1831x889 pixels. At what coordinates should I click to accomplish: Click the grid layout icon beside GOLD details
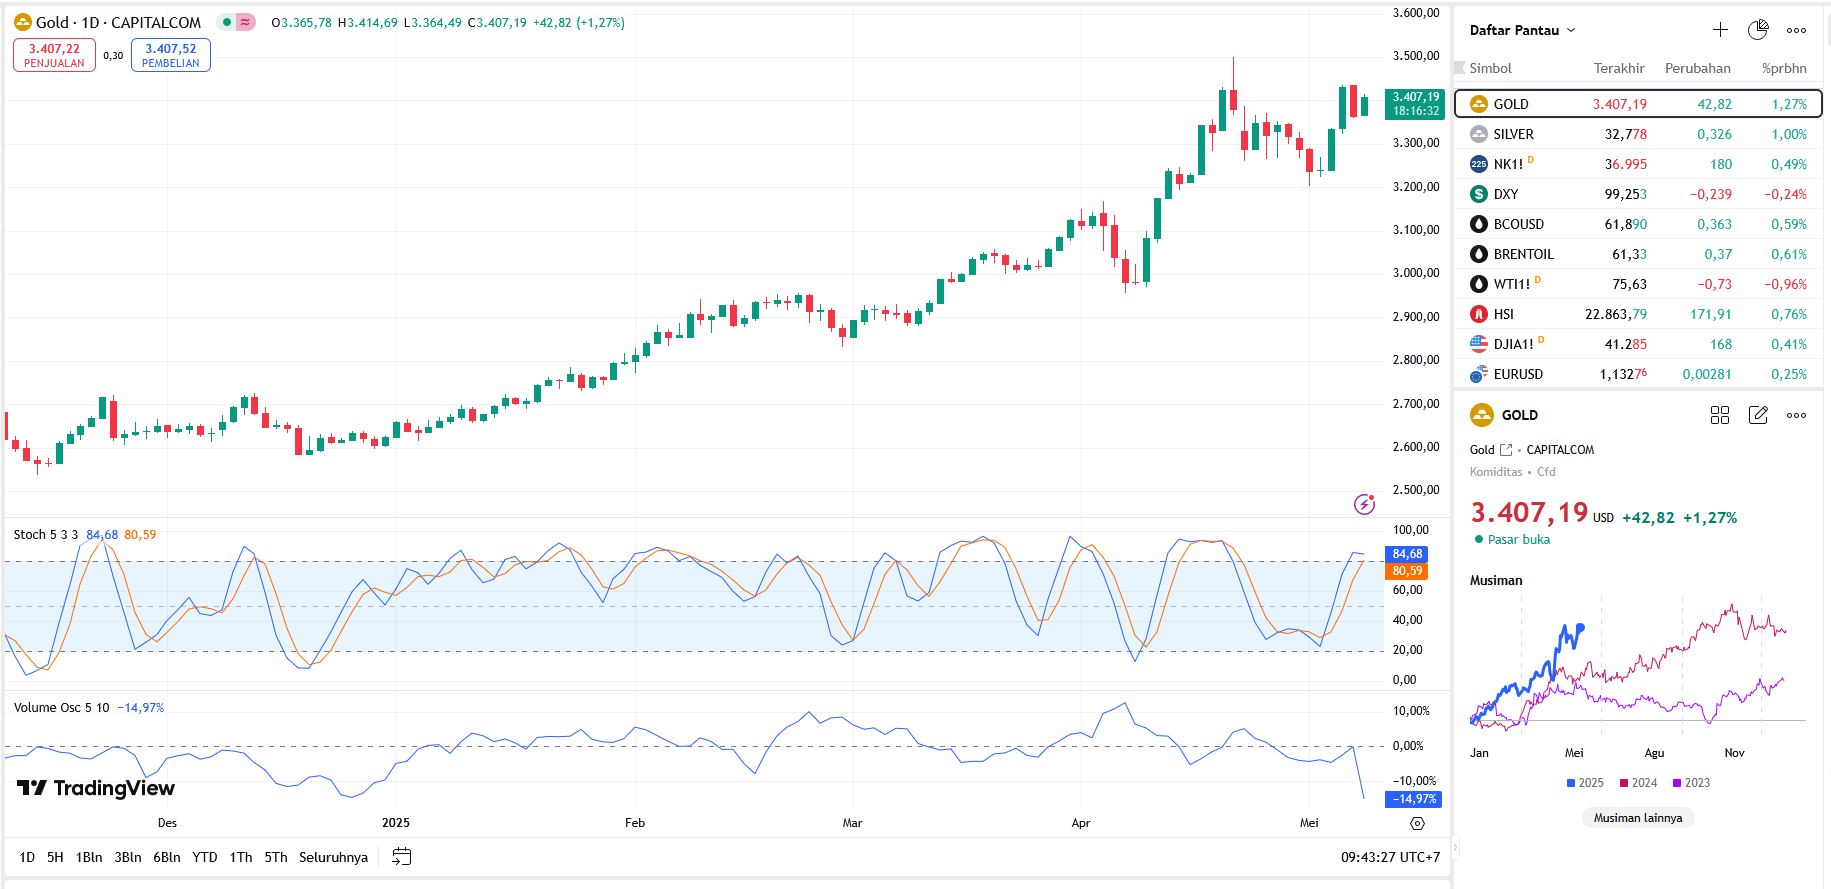click(x=1720, y=415)
